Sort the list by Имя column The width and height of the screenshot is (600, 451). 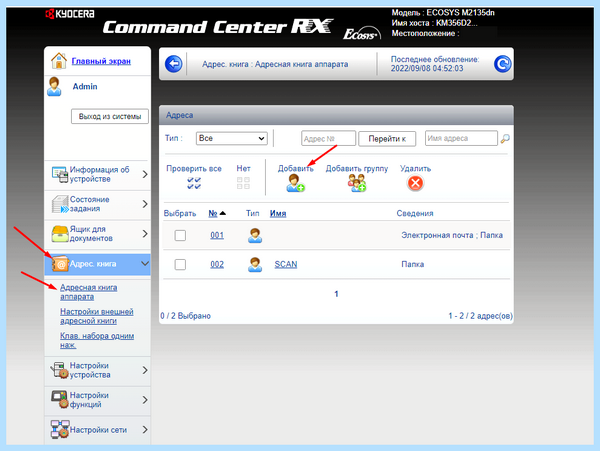[x=278, y=213]
